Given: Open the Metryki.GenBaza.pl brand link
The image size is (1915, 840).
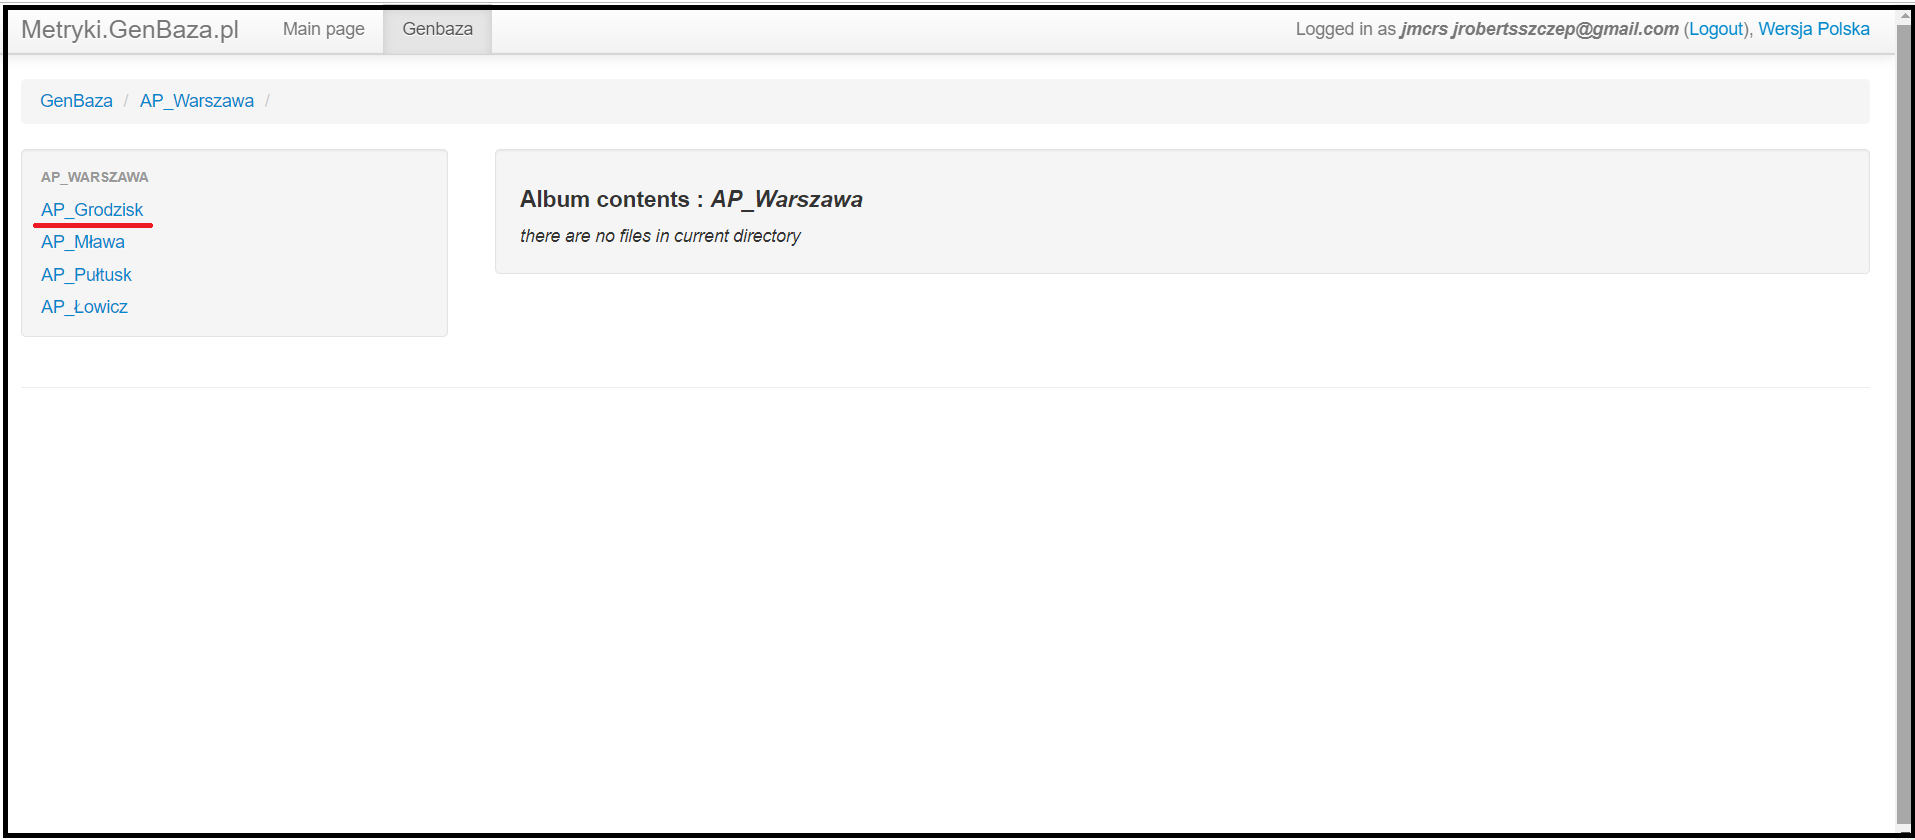Looking at the screenshot, I should tap(129, 30).
